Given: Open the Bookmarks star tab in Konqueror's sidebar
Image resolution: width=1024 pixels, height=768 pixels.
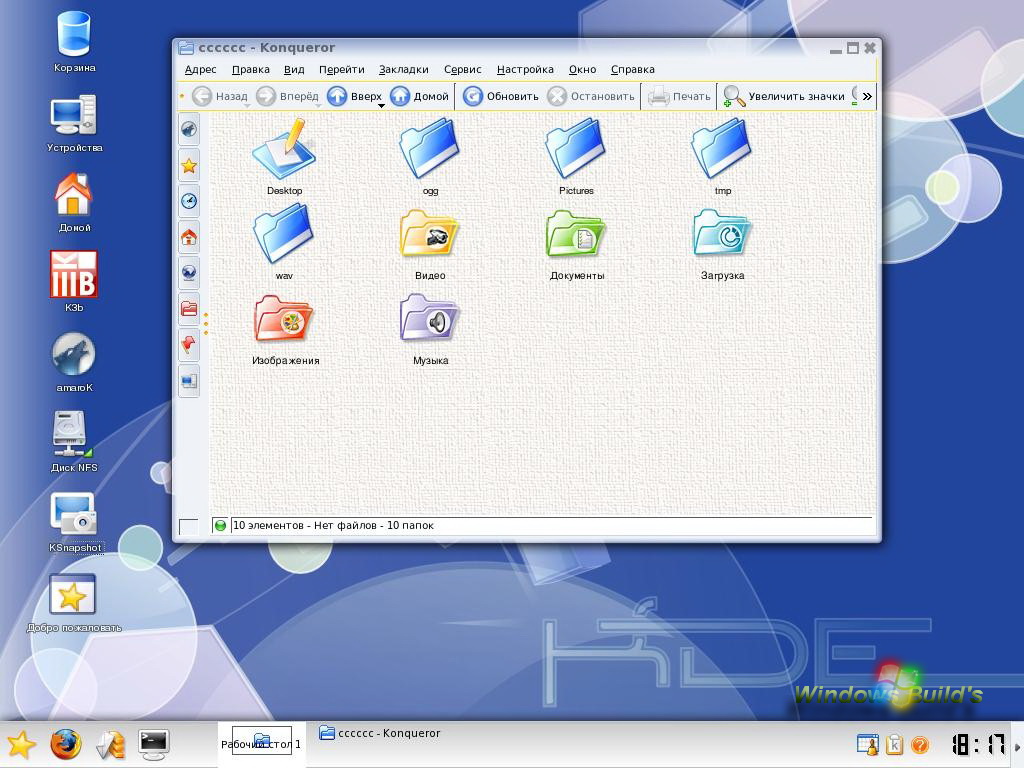Looking at the screenshot, I should pos(189,166).
